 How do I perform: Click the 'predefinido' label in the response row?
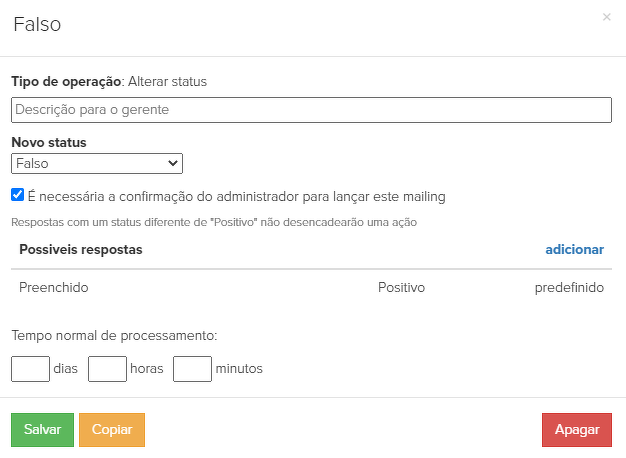(x=569, y=287)
